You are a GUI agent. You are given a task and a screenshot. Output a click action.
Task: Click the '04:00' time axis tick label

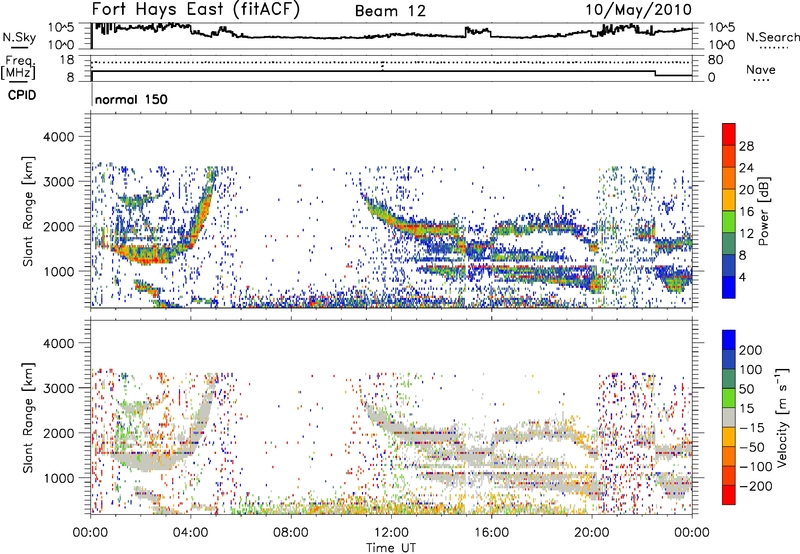click(191, 533)
